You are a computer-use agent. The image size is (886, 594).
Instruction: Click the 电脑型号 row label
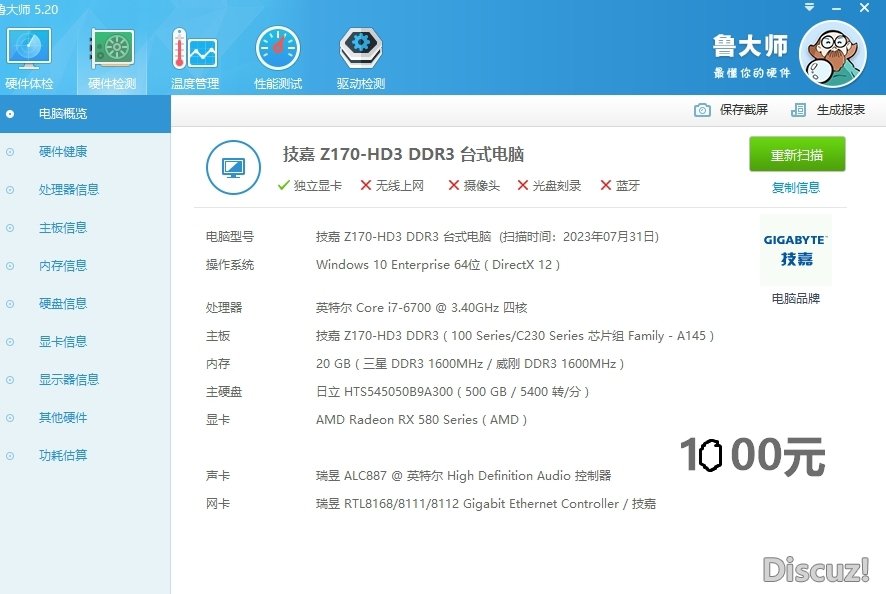[x=229, y=237]
